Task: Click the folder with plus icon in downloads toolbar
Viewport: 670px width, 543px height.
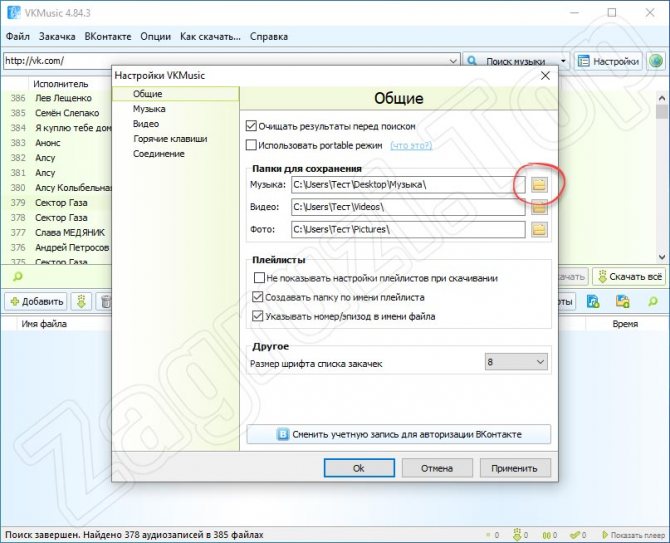Action: tap(622, 301)
